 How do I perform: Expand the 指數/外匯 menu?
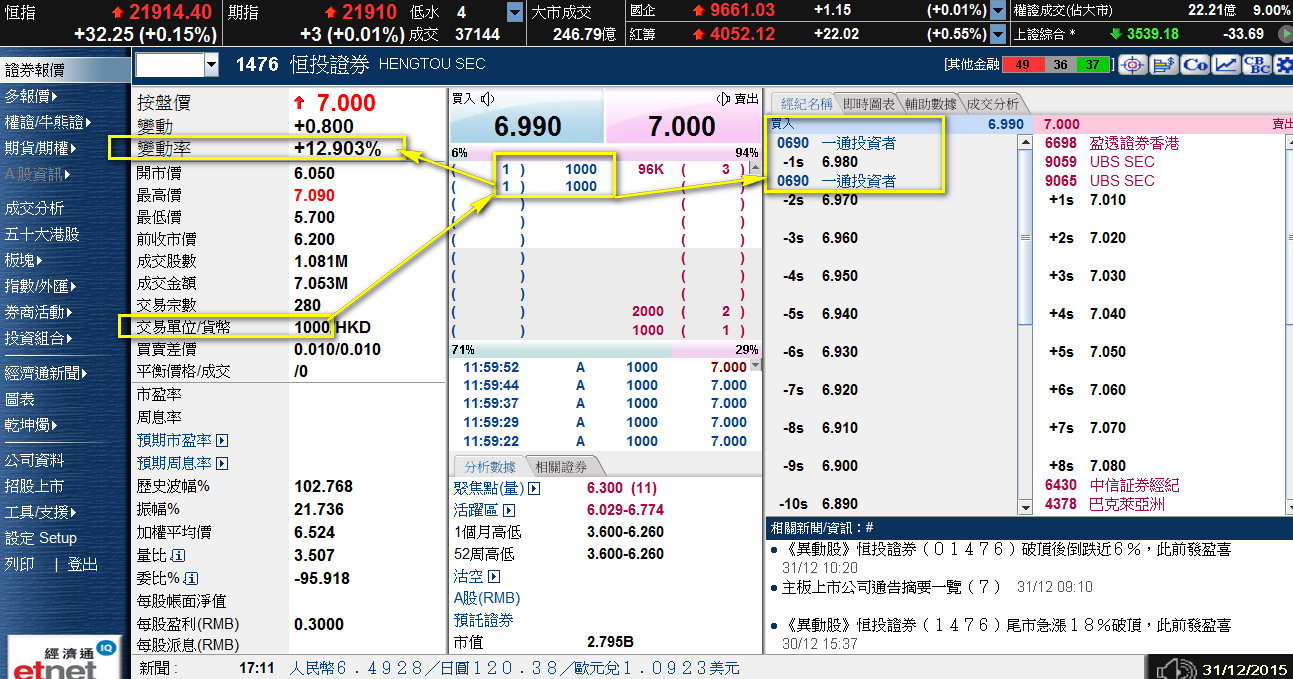[40, 286]
